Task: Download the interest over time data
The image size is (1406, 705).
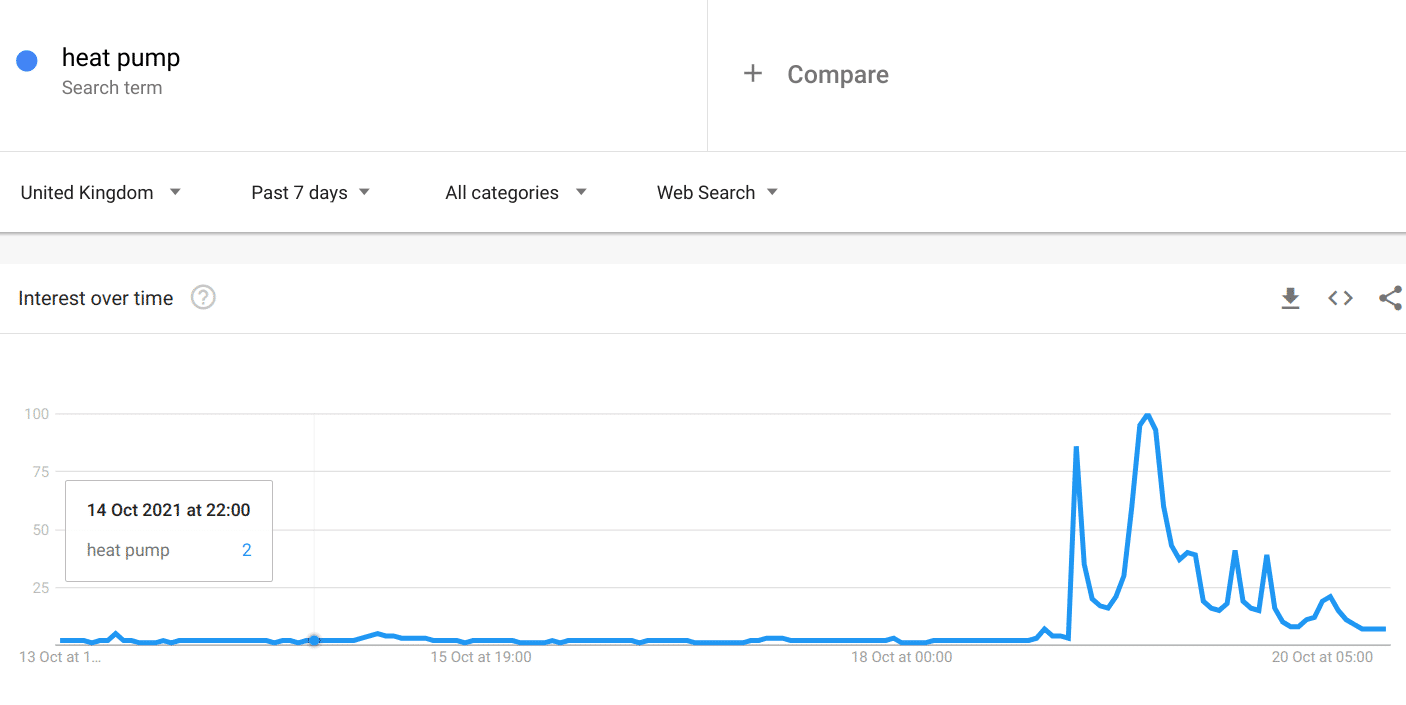Action: [1290, 298]
